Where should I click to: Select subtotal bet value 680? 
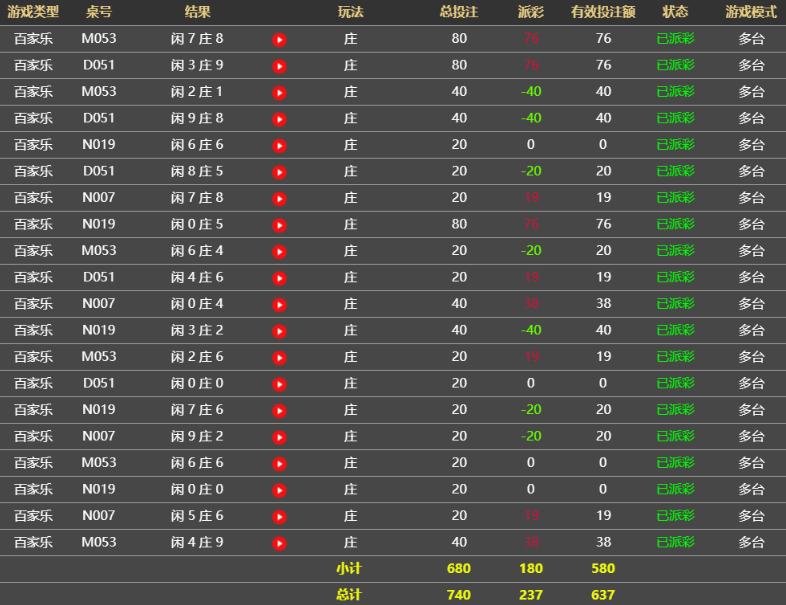coord(459,568)
